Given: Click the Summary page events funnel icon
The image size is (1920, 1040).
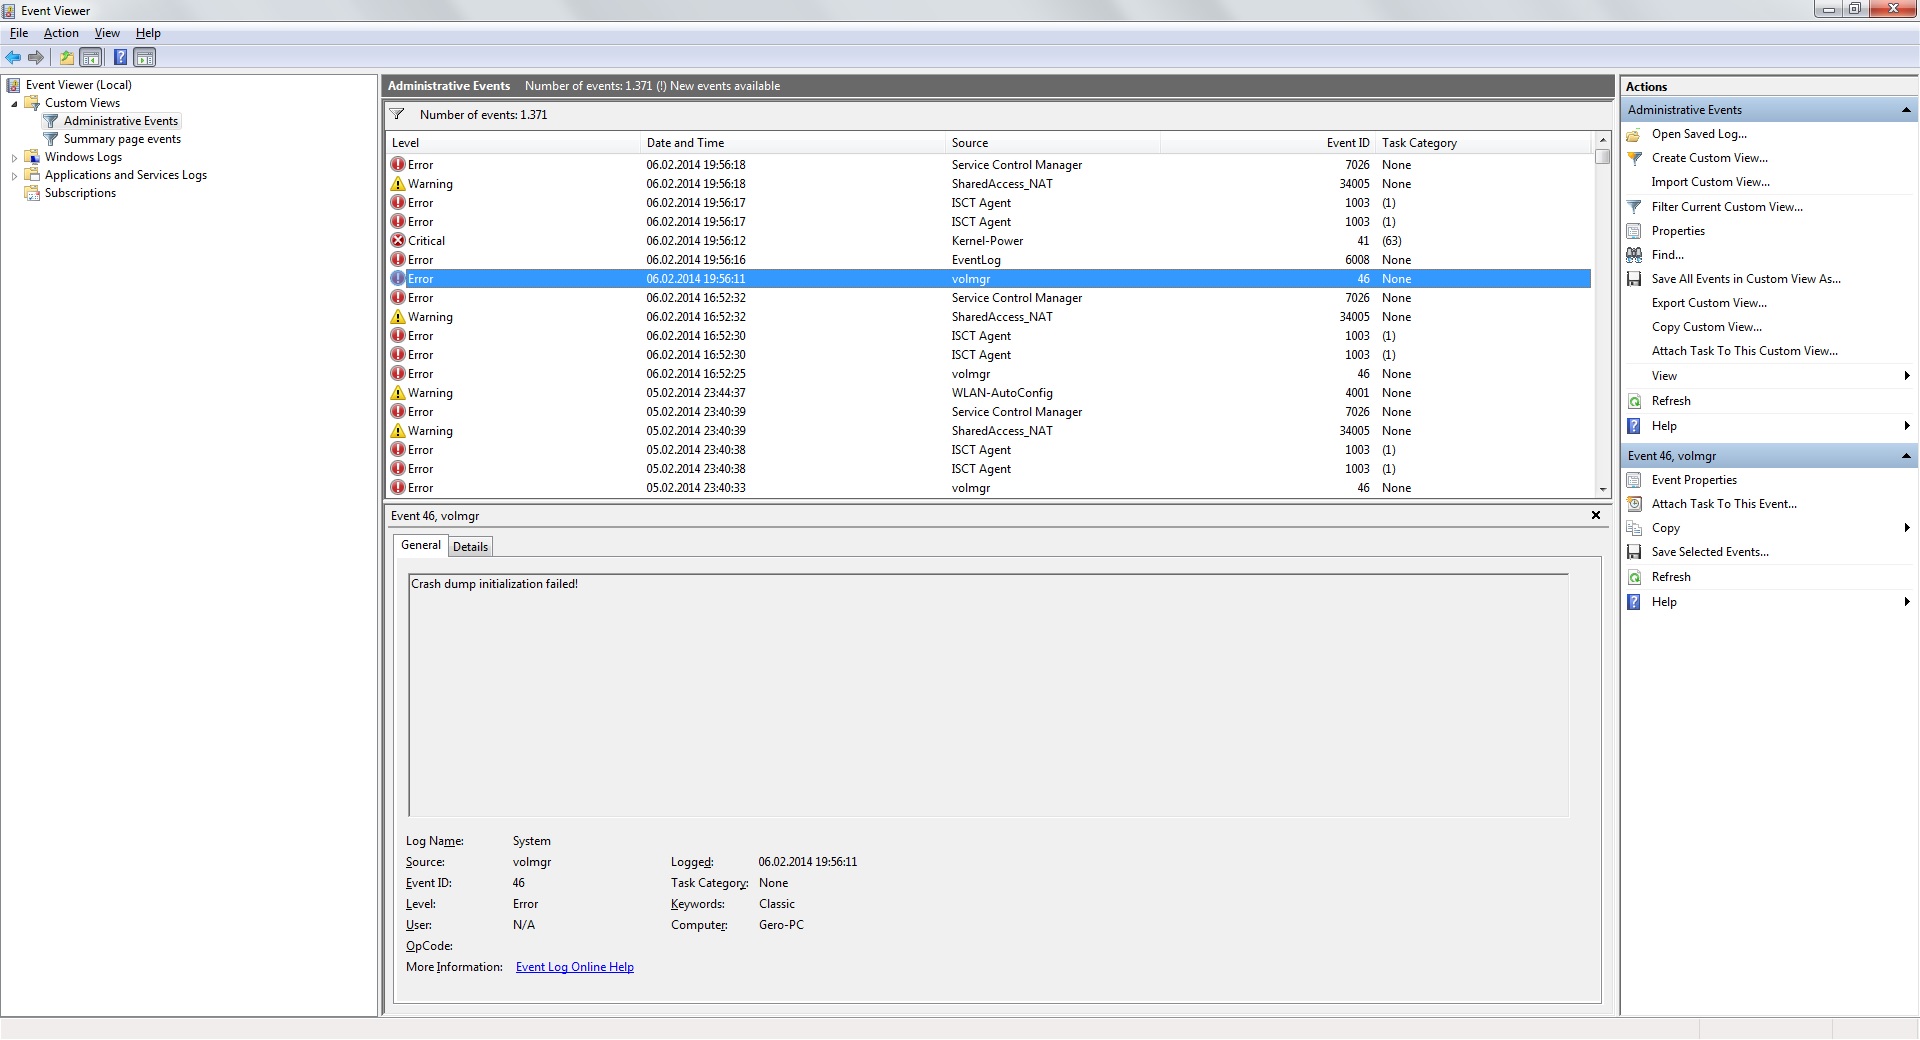Looking at the screenshot, I should coord(50,139).
